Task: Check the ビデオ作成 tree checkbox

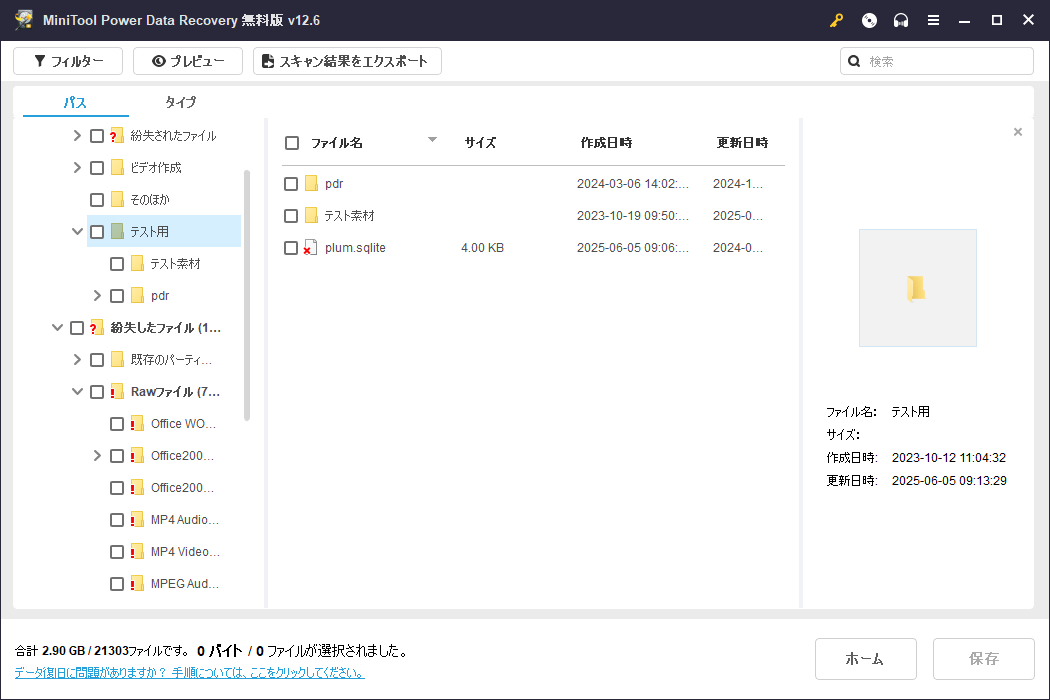Action: click(97, 167)
